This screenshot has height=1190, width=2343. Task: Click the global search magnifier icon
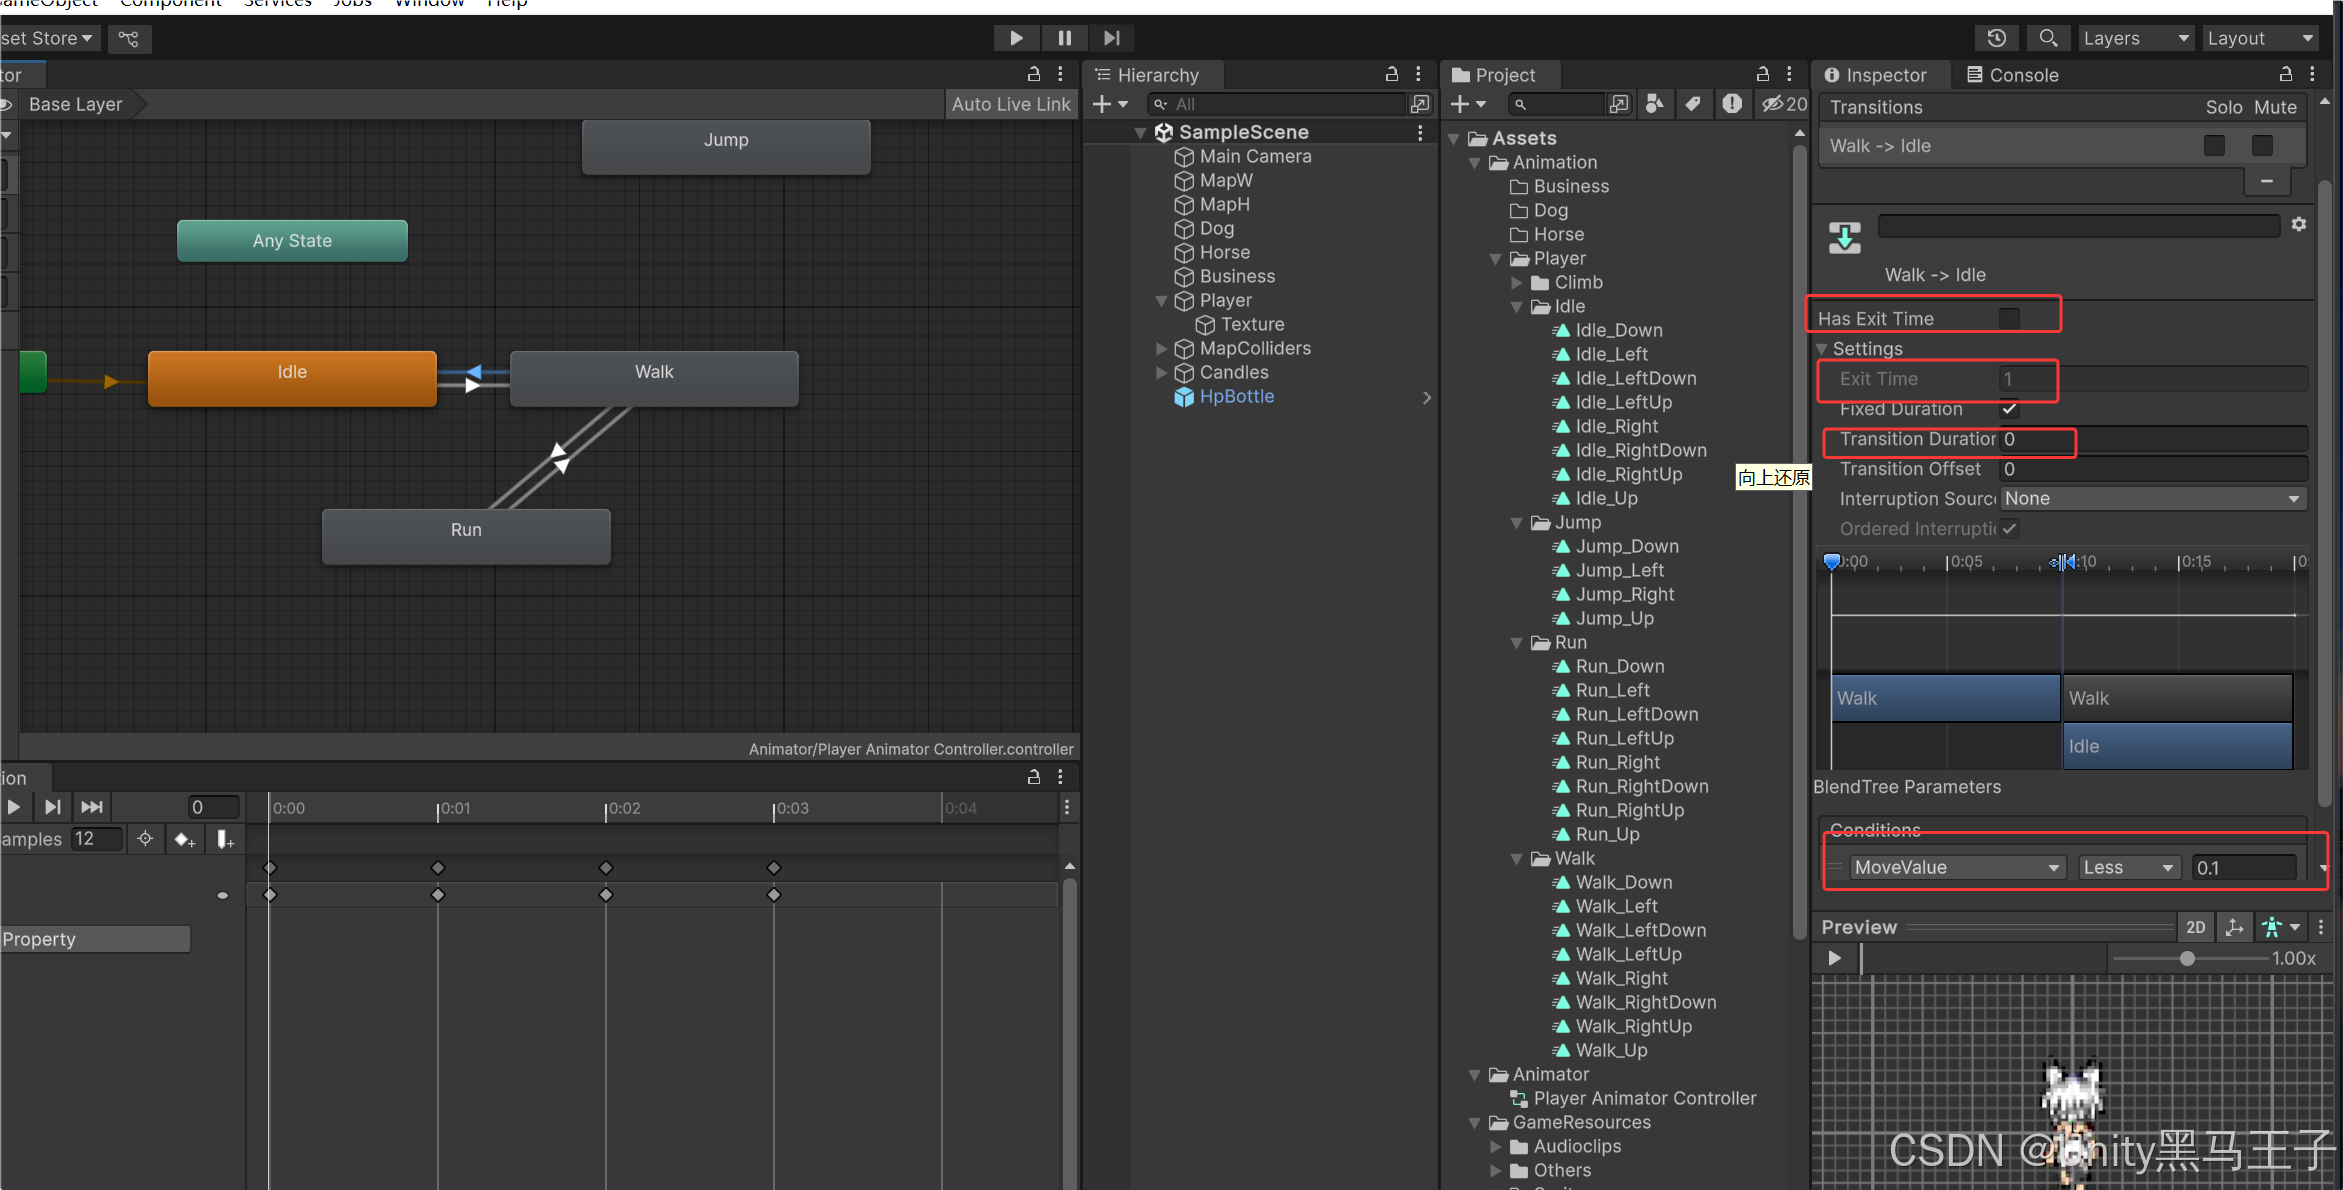tap(2048, 38)
